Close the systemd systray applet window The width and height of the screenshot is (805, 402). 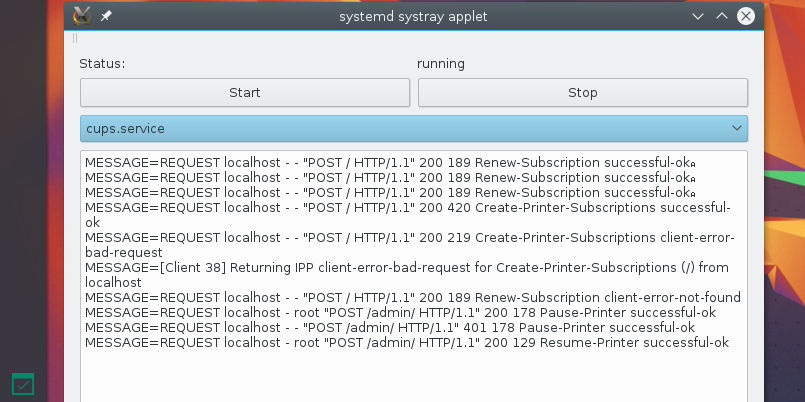[745, 16]
